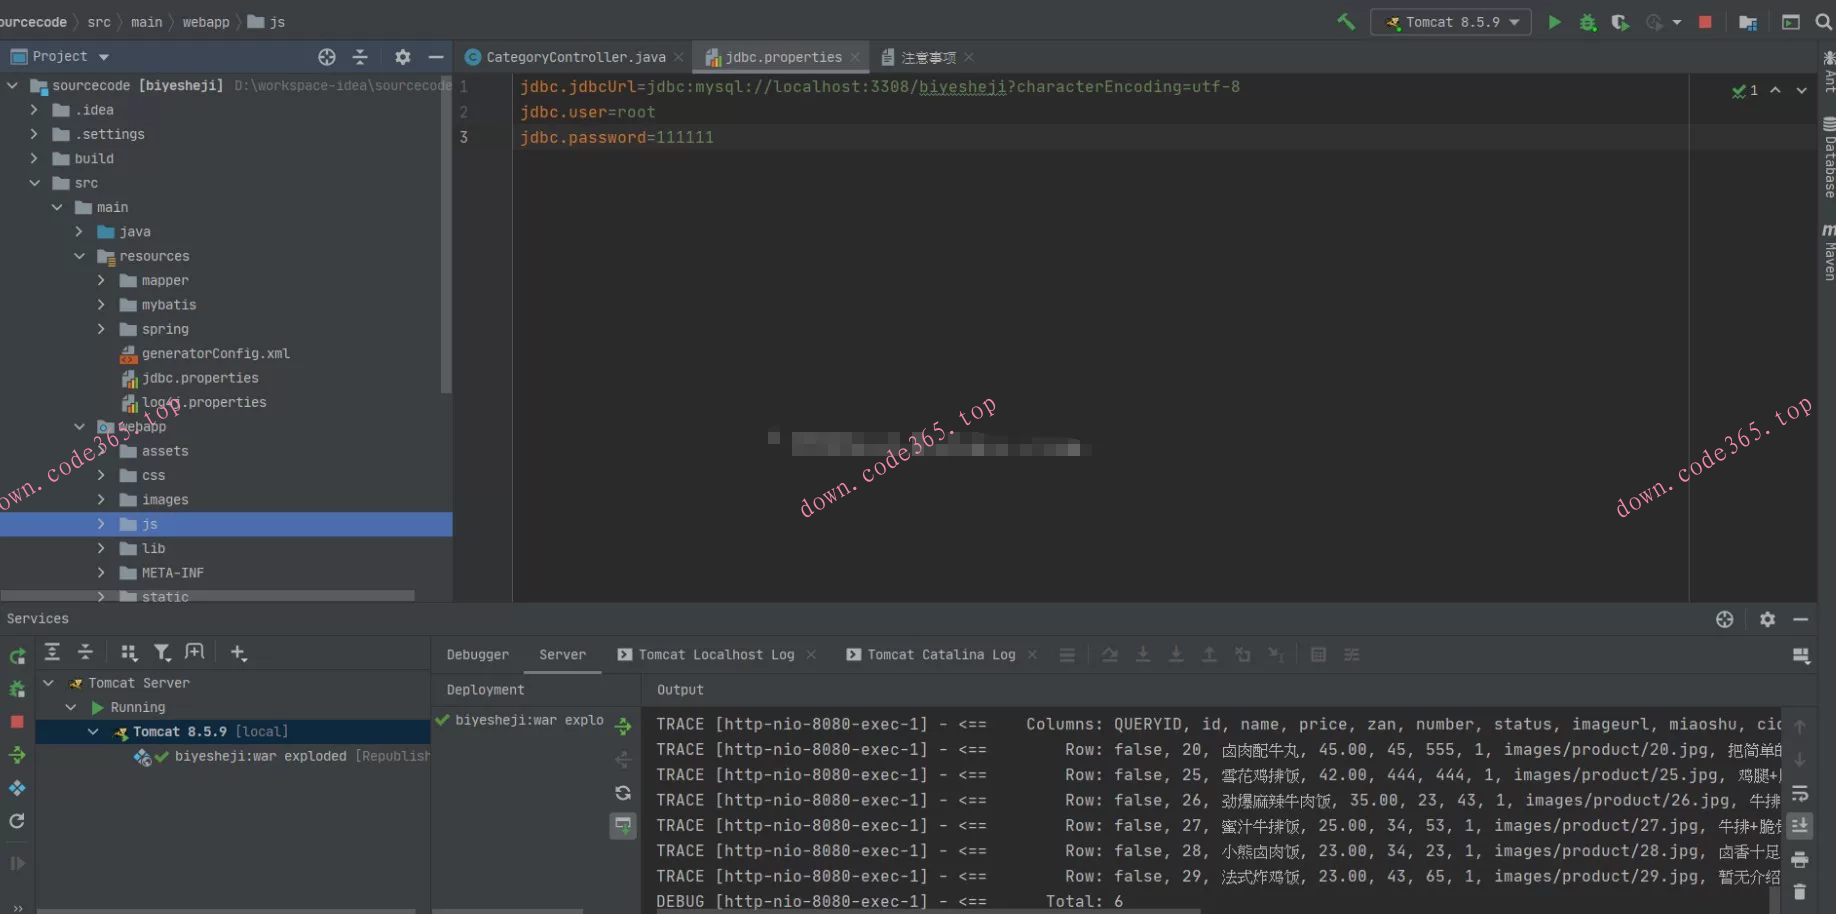Run with Coverage from the top toolbar
The width and height of the screenshot is (1836, 914).
[1620, 22]
